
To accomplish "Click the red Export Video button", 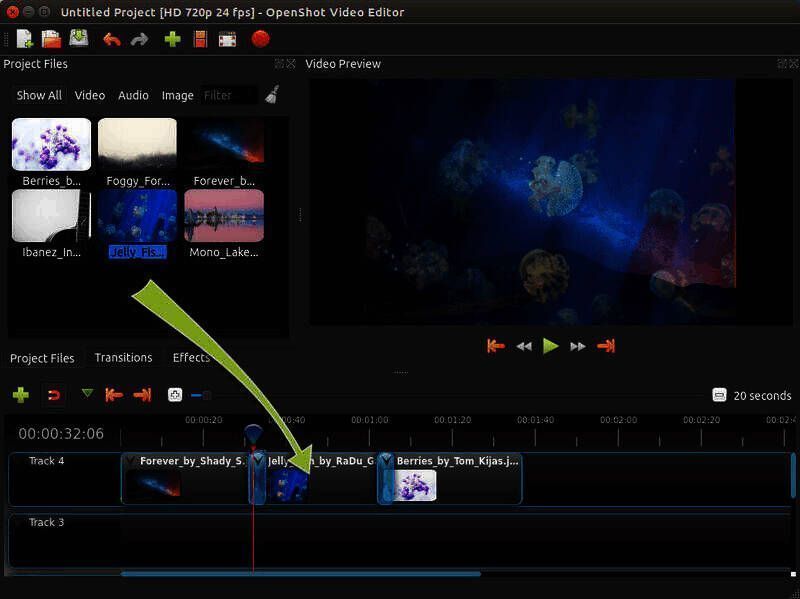I will [260, 39].
